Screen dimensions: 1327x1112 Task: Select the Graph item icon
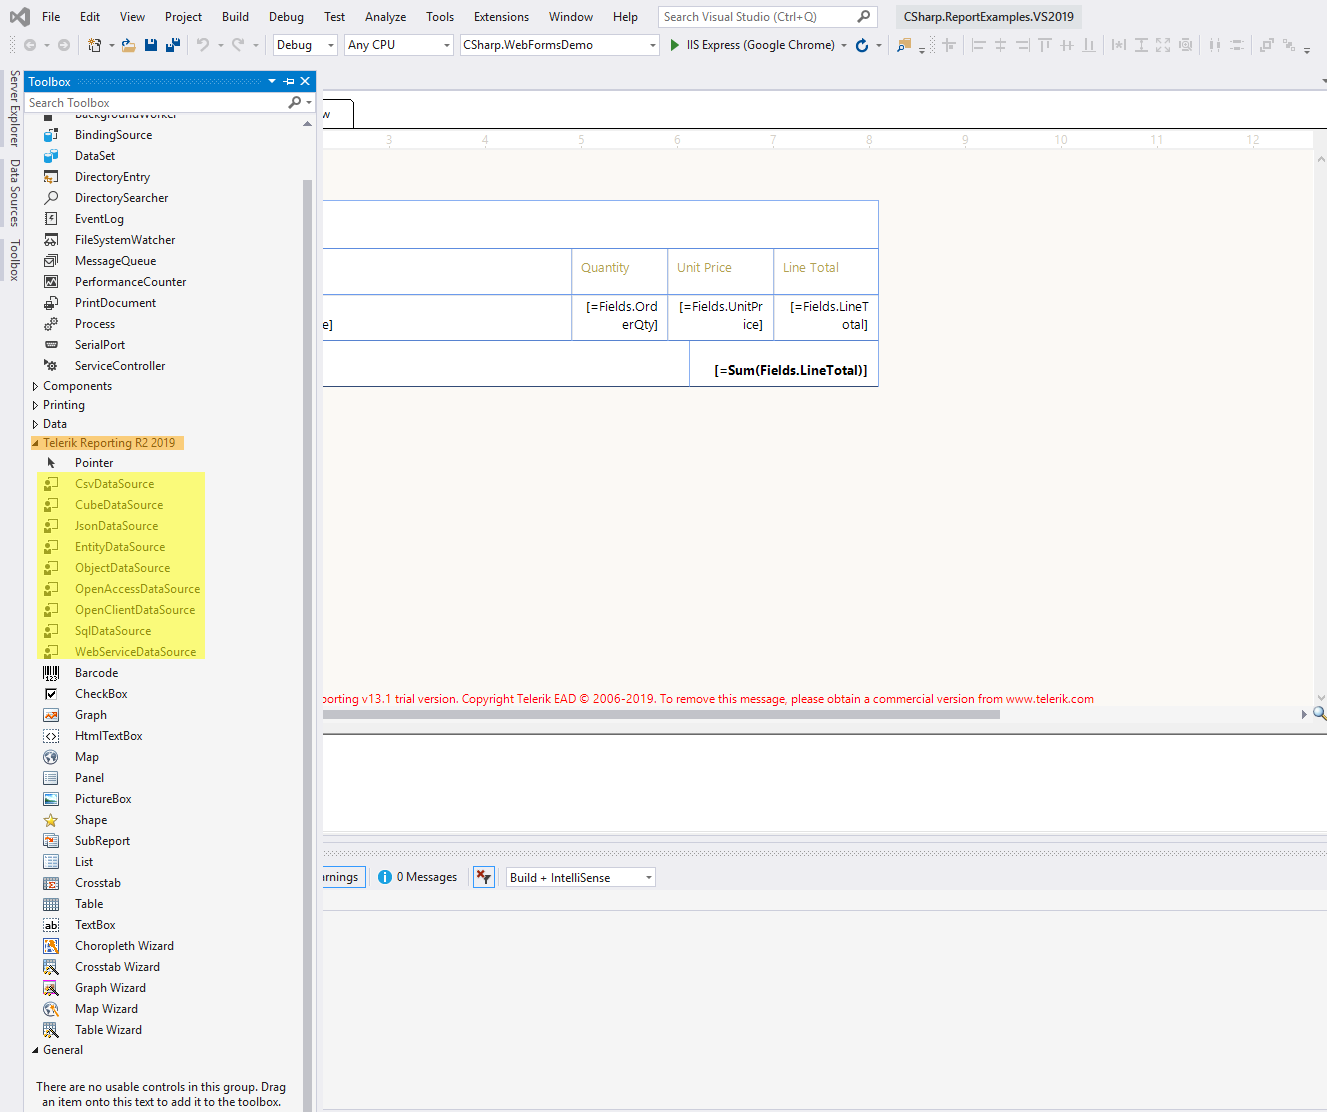point(51,715)
